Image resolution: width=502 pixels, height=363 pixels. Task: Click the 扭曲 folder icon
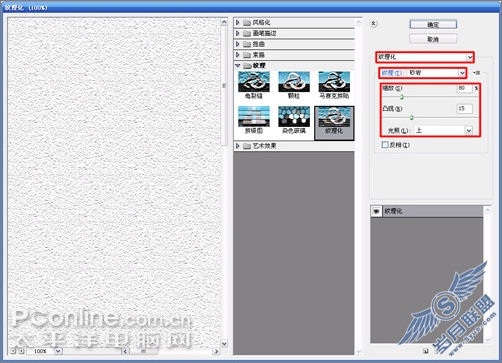point(247,44)
